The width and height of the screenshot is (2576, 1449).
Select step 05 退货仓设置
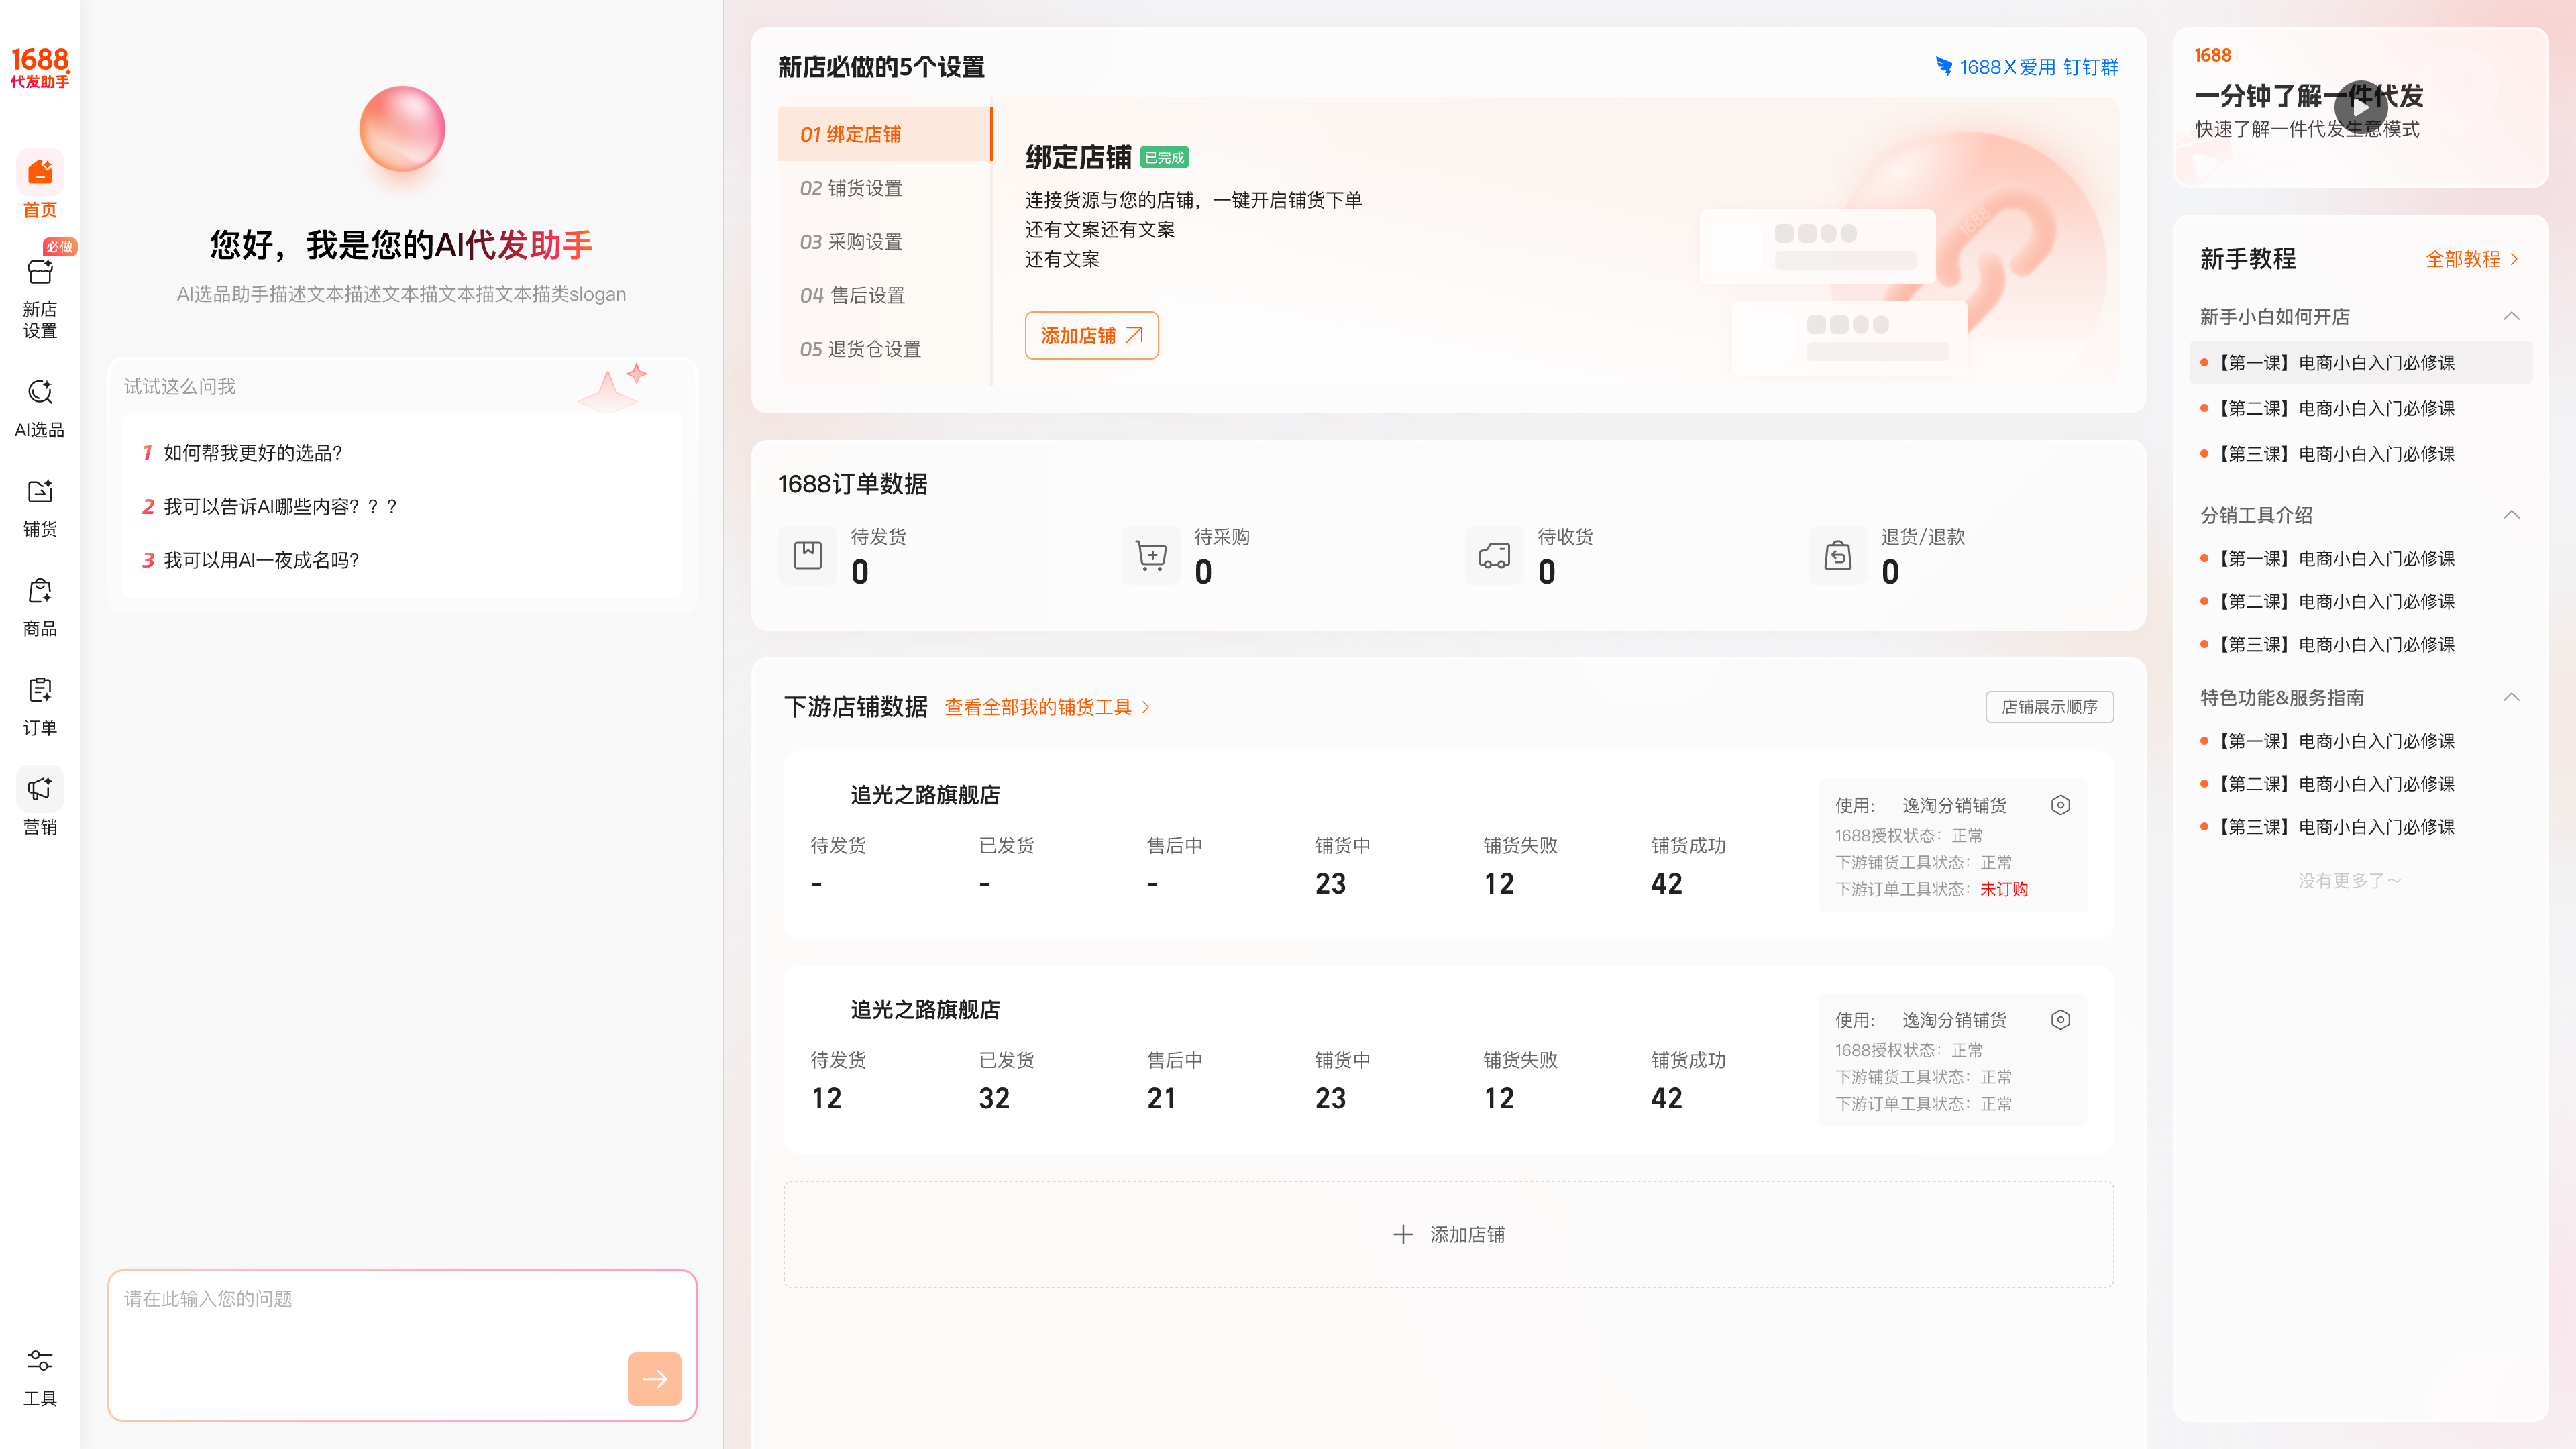(x=884, y=349)
